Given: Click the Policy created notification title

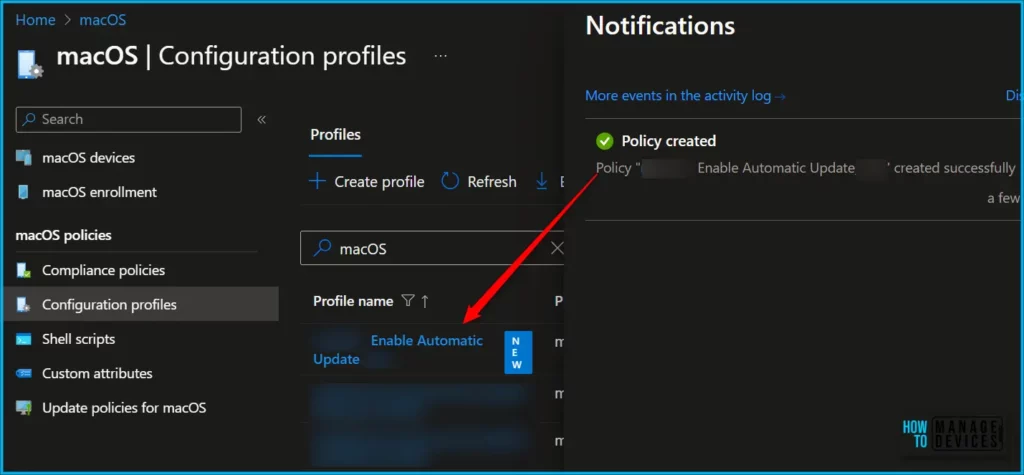Looking at the screenshot, I should click(x=669, y=140).
